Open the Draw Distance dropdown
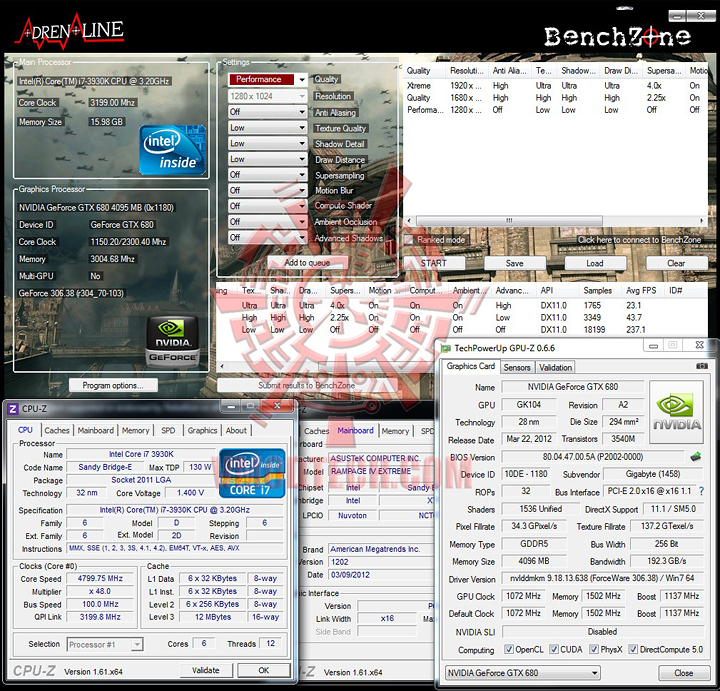Viewport: 720px width, 691px height. pos(268,159)
